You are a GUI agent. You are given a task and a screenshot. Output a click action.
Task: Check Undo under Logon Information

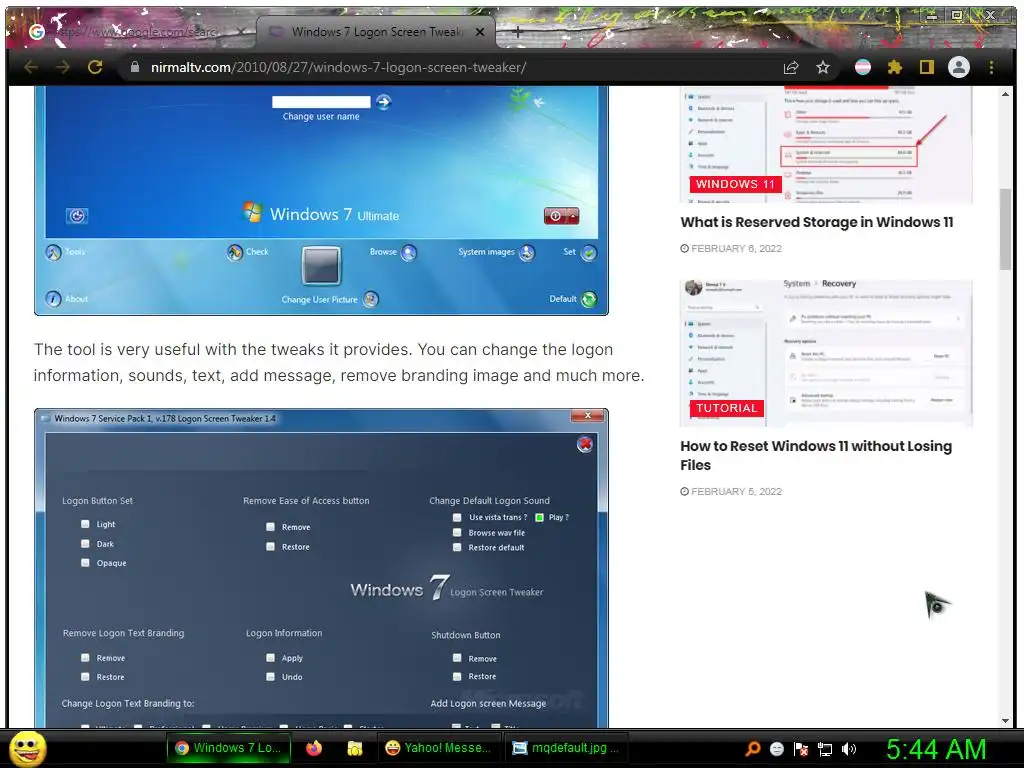270,677
